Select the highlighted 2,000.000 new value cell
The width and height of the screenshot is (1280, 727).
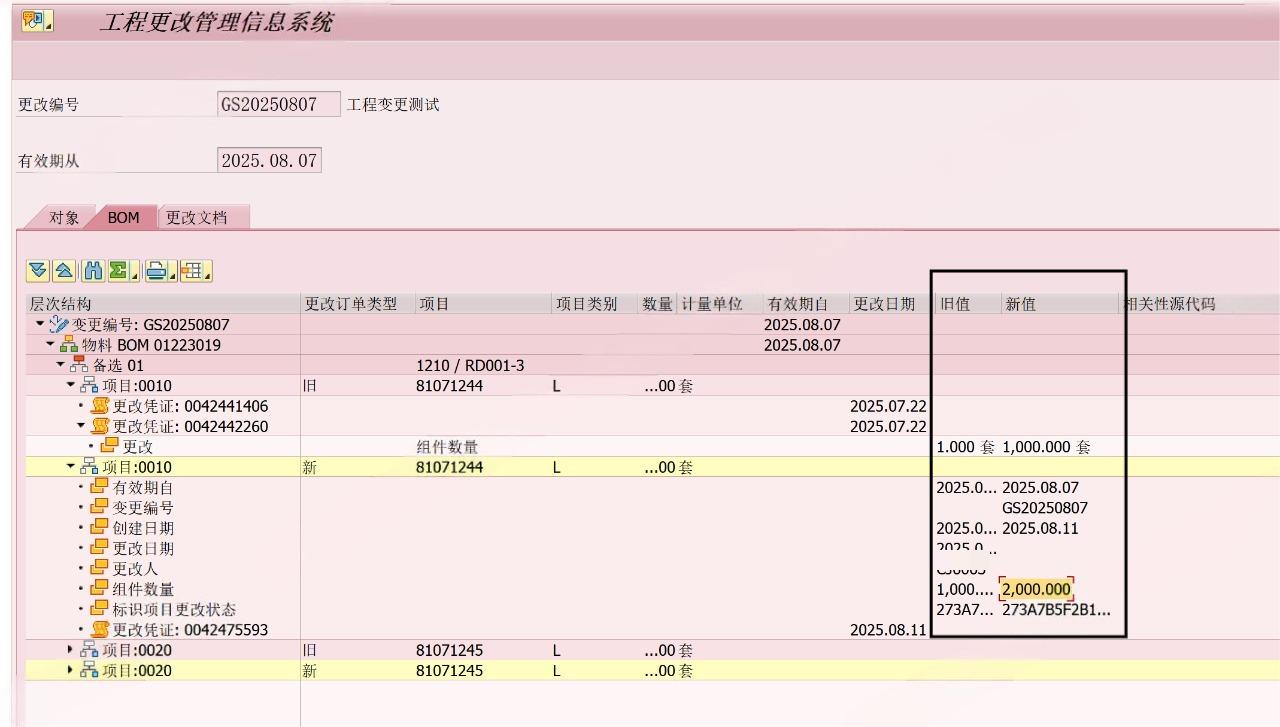coord(1035,589)
